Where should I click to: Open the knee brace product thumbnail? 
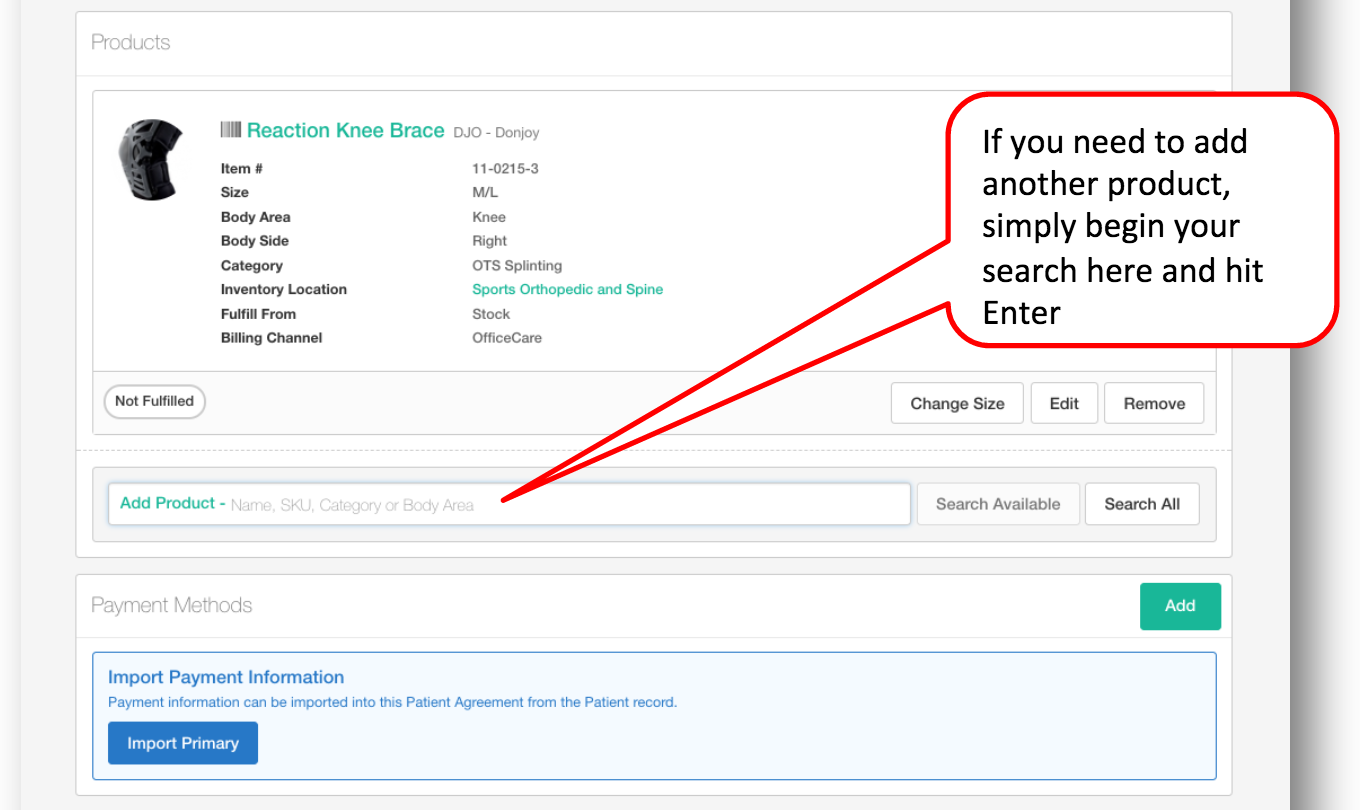[149, 160]
